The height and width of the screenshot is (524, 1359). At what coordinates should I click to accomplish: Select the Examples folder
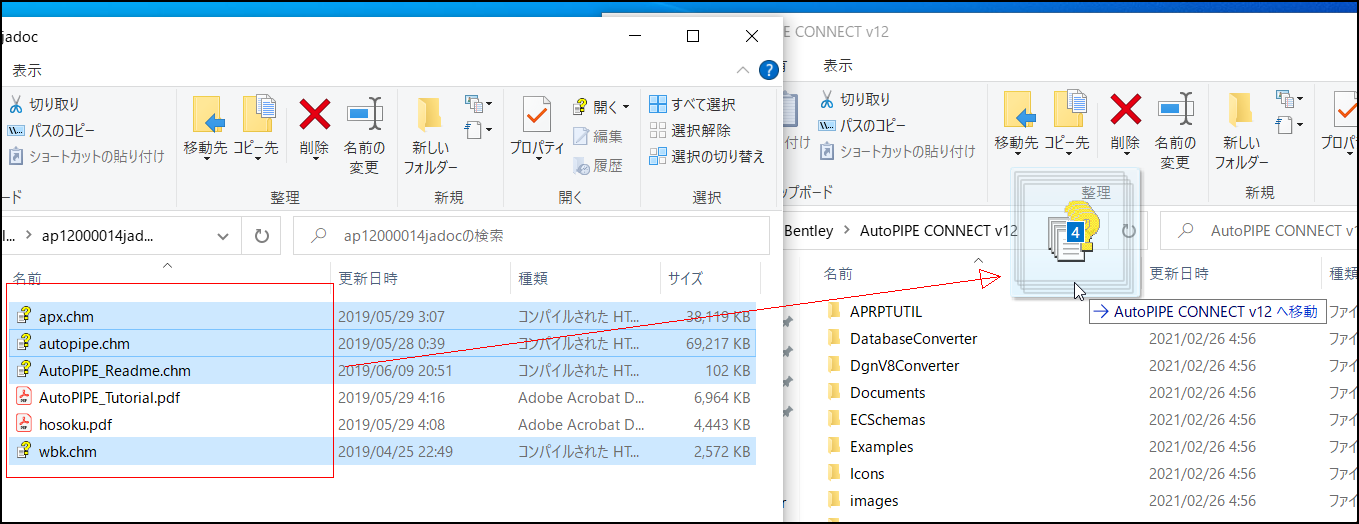click(x=882, y=446)
